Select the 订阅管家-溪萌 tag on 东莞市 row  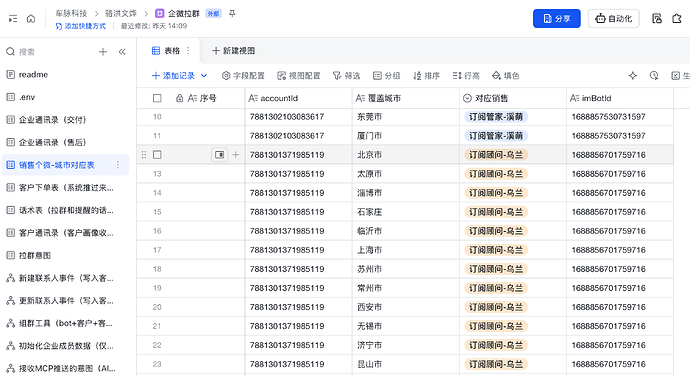tap(496, 117)
